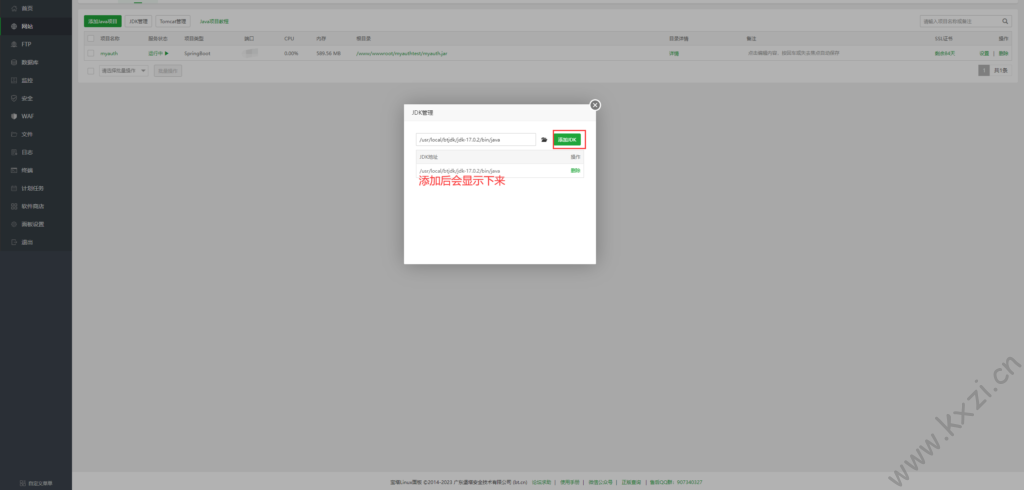Screen dimensions: 1024x490
Task: Delete the listed jdk-17.0.2 entry
Action: point(575,171)
